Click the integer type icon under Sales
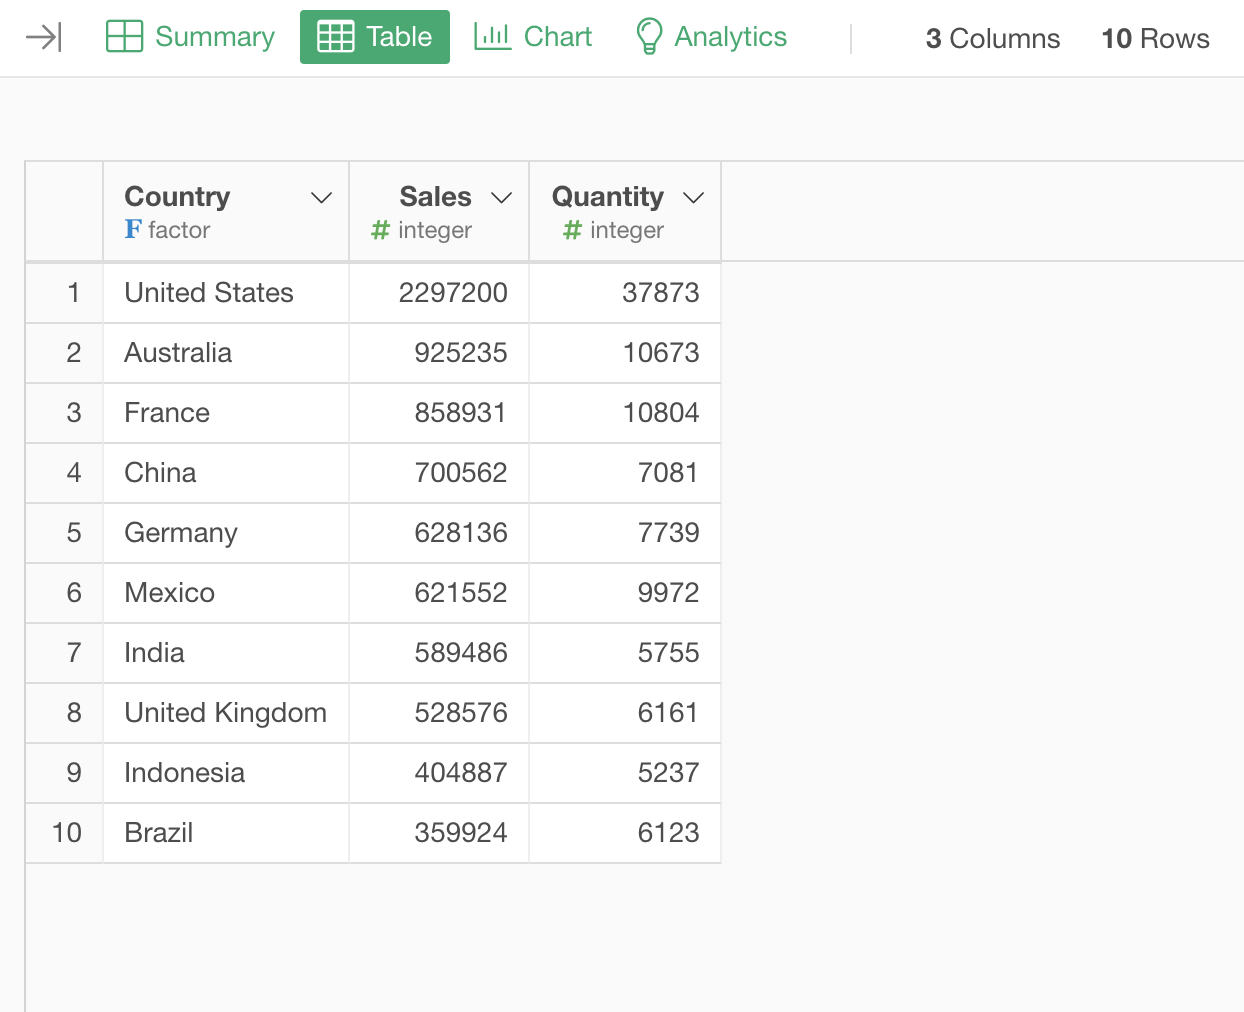The height and width of the screenshot is (1012, 1244). pyautogui.click(x=379, y=230)
